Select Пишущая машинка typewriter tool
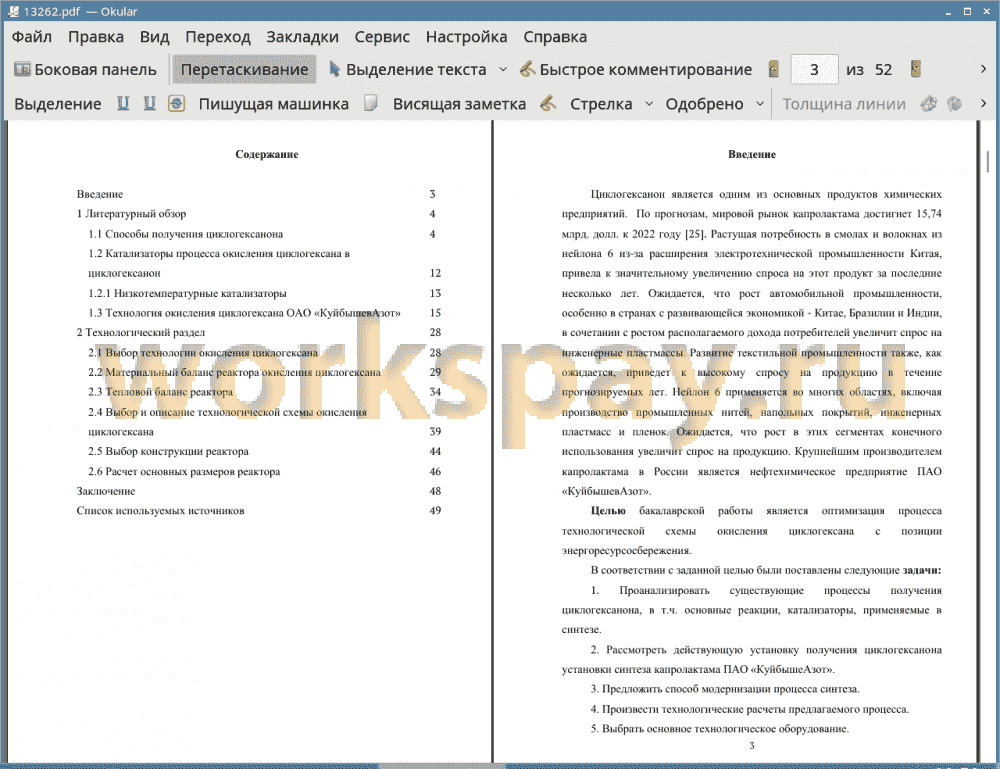1000x769 pixels. [274, 104]
